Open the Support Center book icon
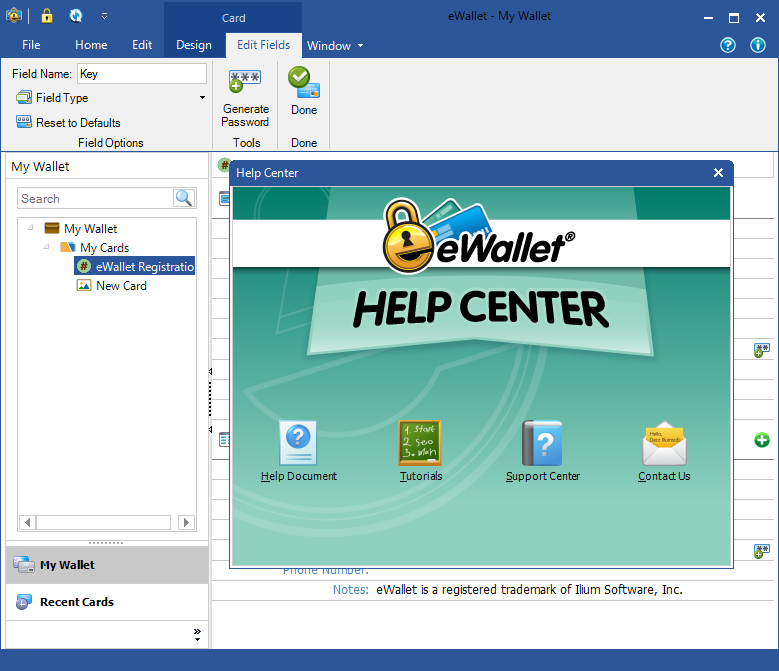This screenshot has height=671, width=779. [x=542, y=443]
